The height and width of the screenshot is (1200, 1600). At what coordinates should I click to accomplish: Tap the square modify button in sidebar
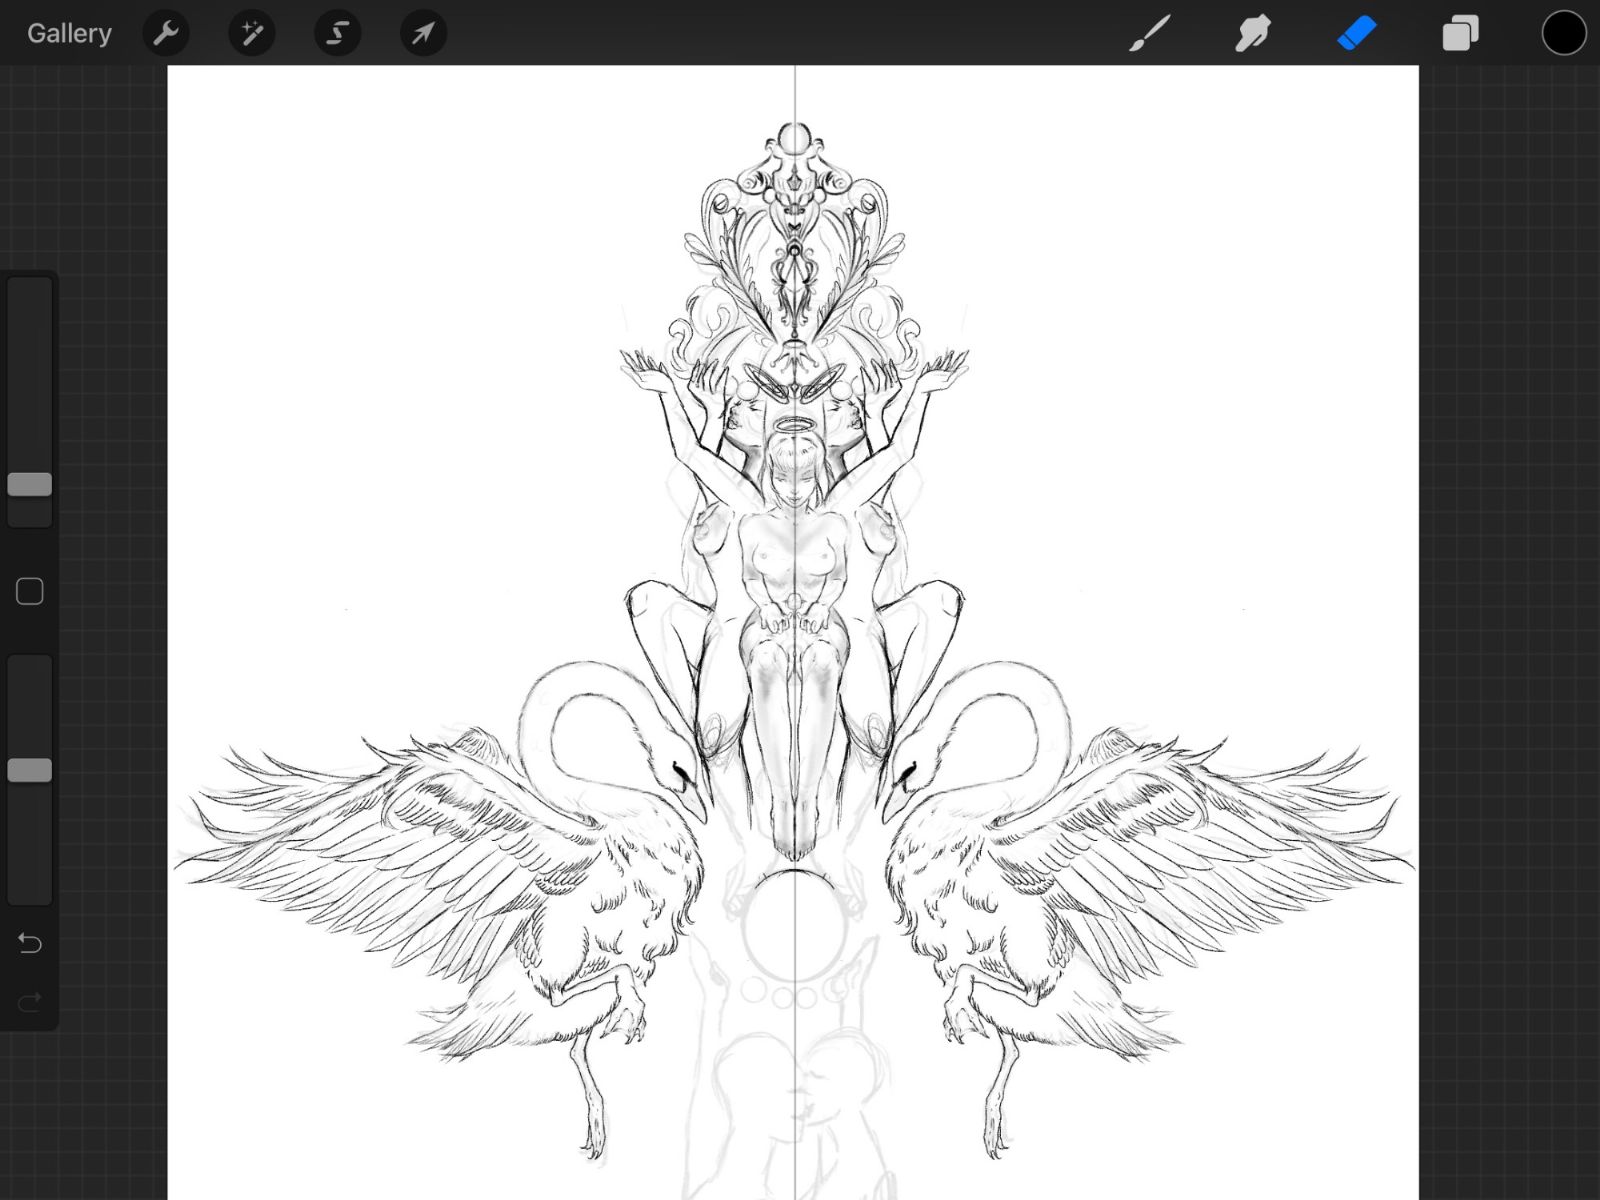pos(30,592)
